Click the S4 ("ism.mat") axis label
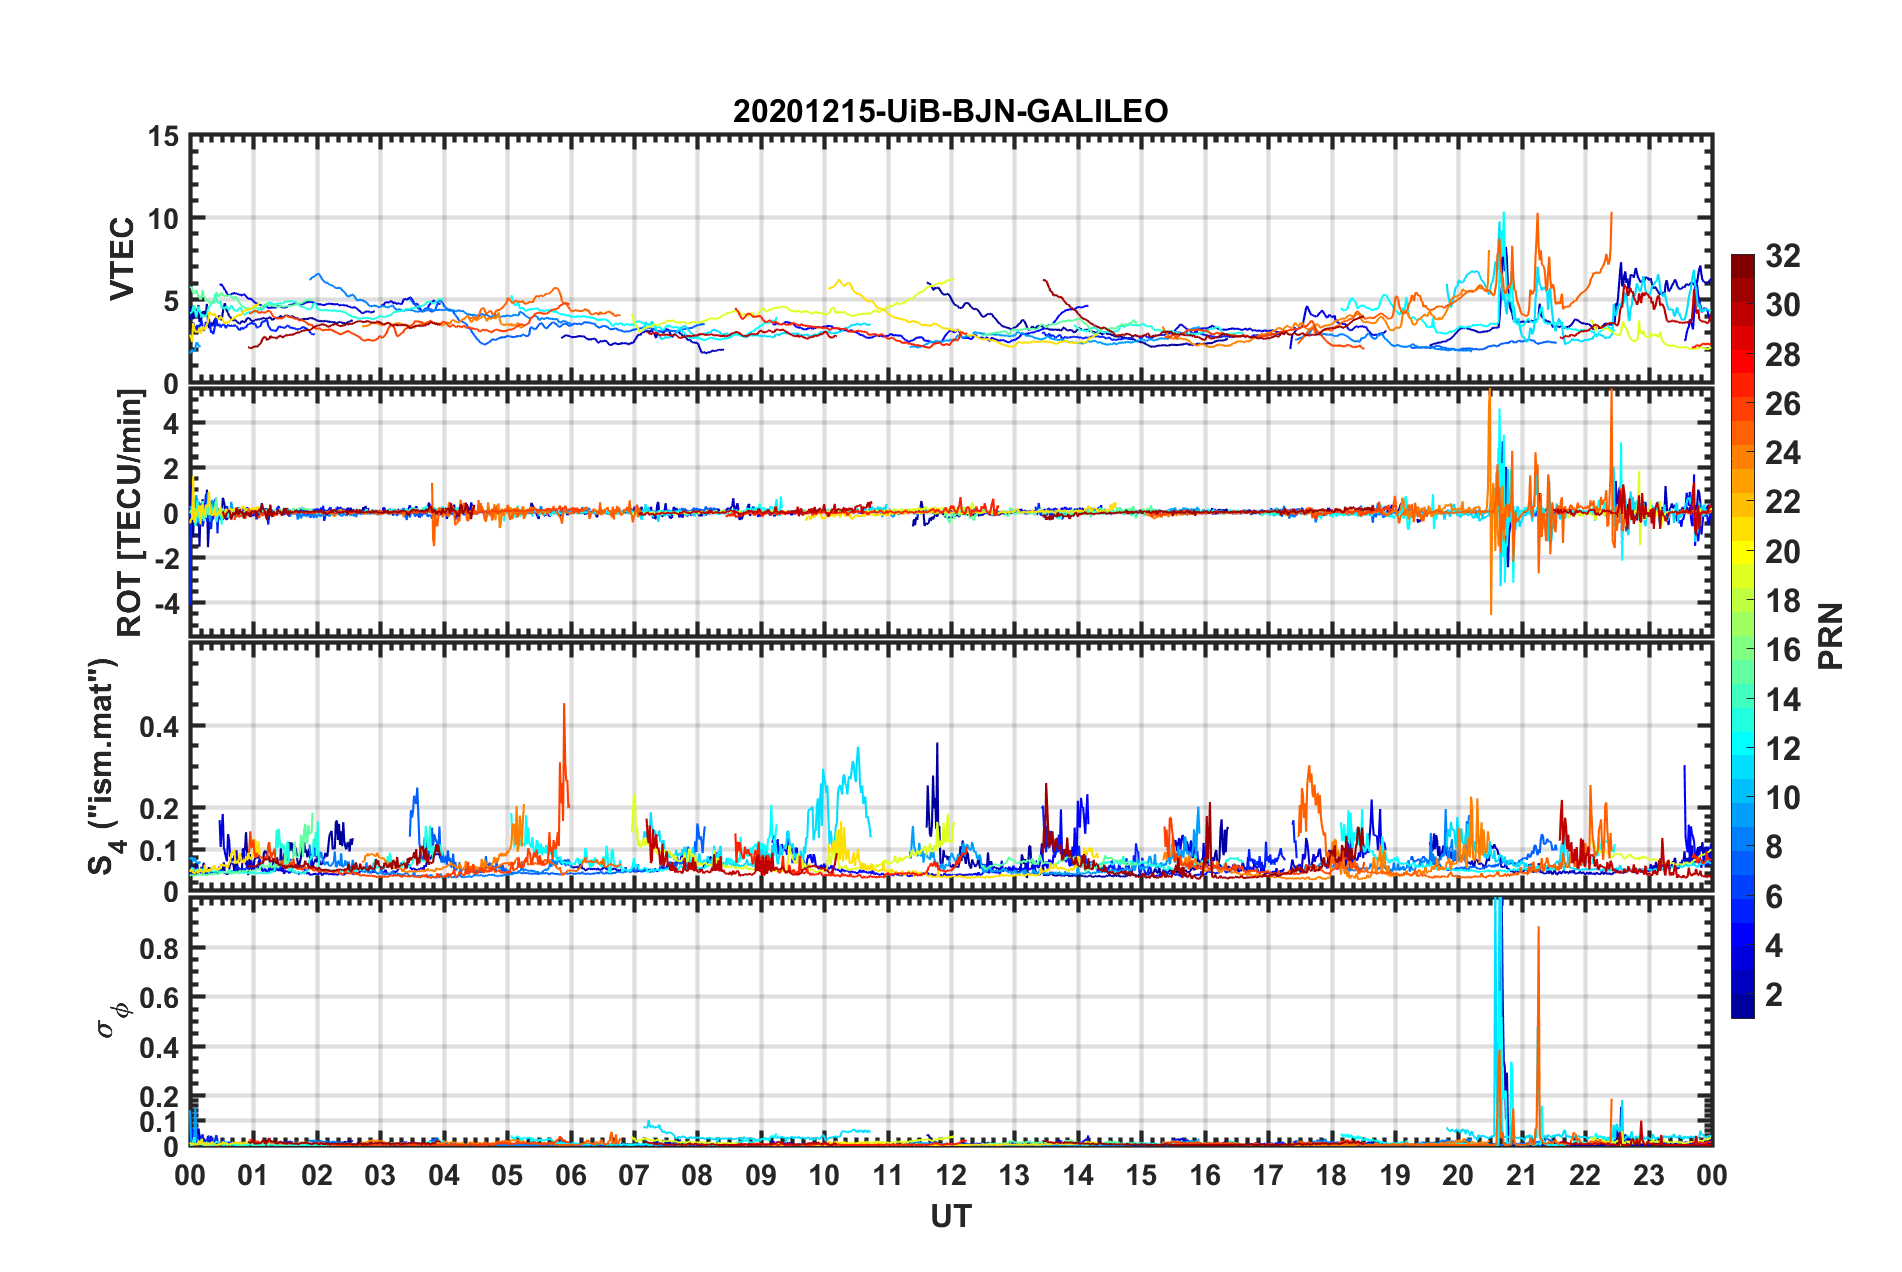Image resolution: width=1902 pixels, height=1272 pixels. click(x=105, y=766)
